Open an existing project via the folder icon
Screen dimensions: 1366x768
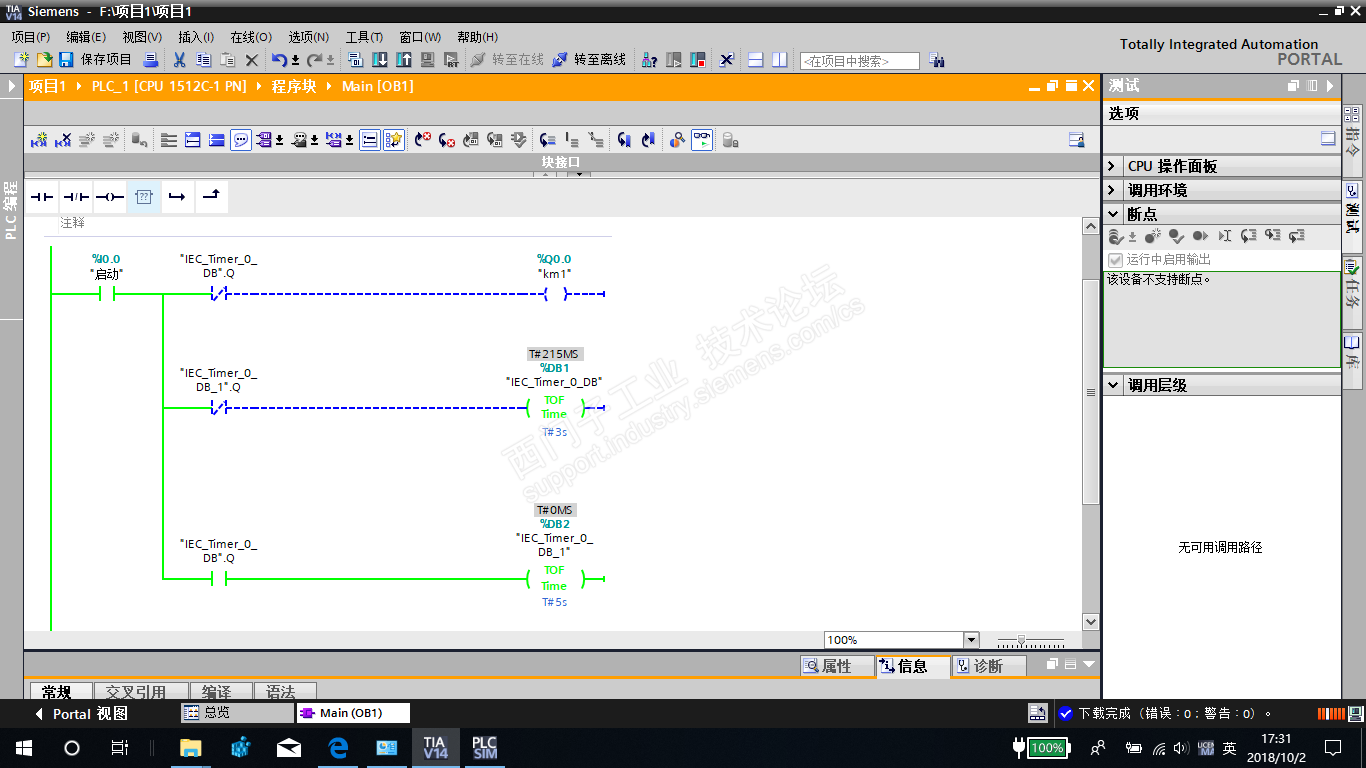pos(44,60)
